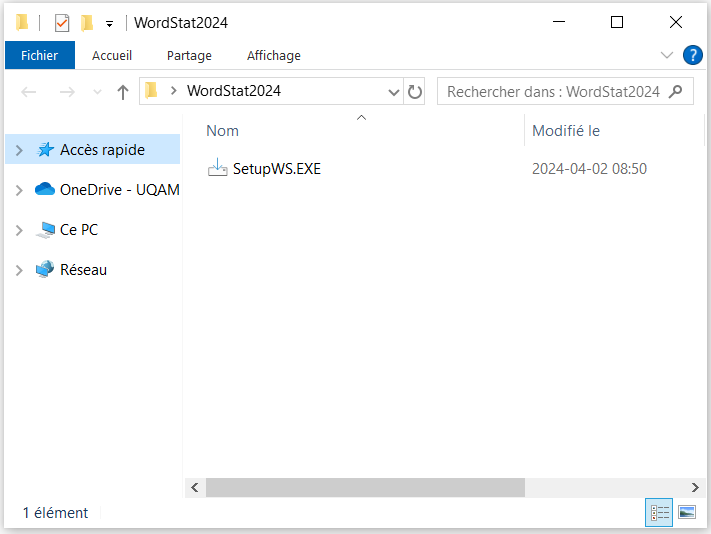Image resolution: width=711 pixels, height=534 pixels.
Task: Sort by the Modifié le column header
Action: (x=565, y=131)
